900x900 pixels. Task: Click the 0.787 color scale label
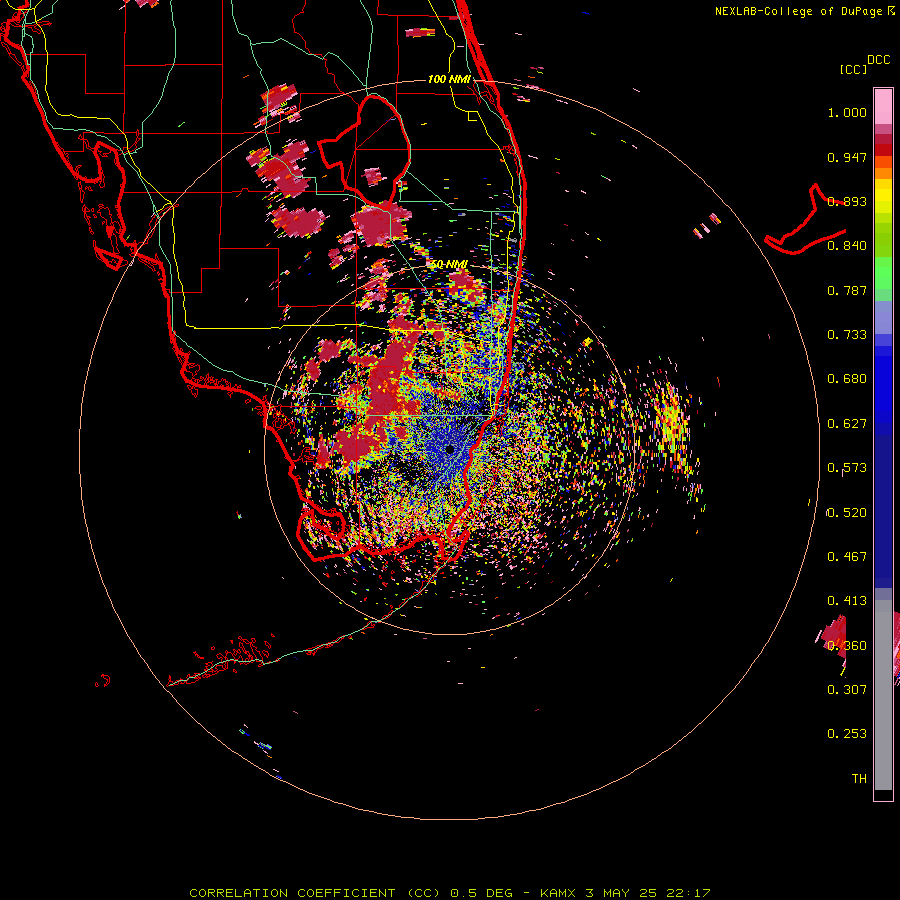click(847, 290)
